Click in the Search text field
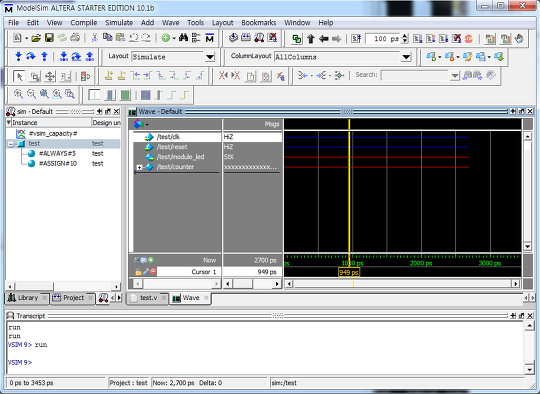This screenshot has width=540, height=394. 415,75
